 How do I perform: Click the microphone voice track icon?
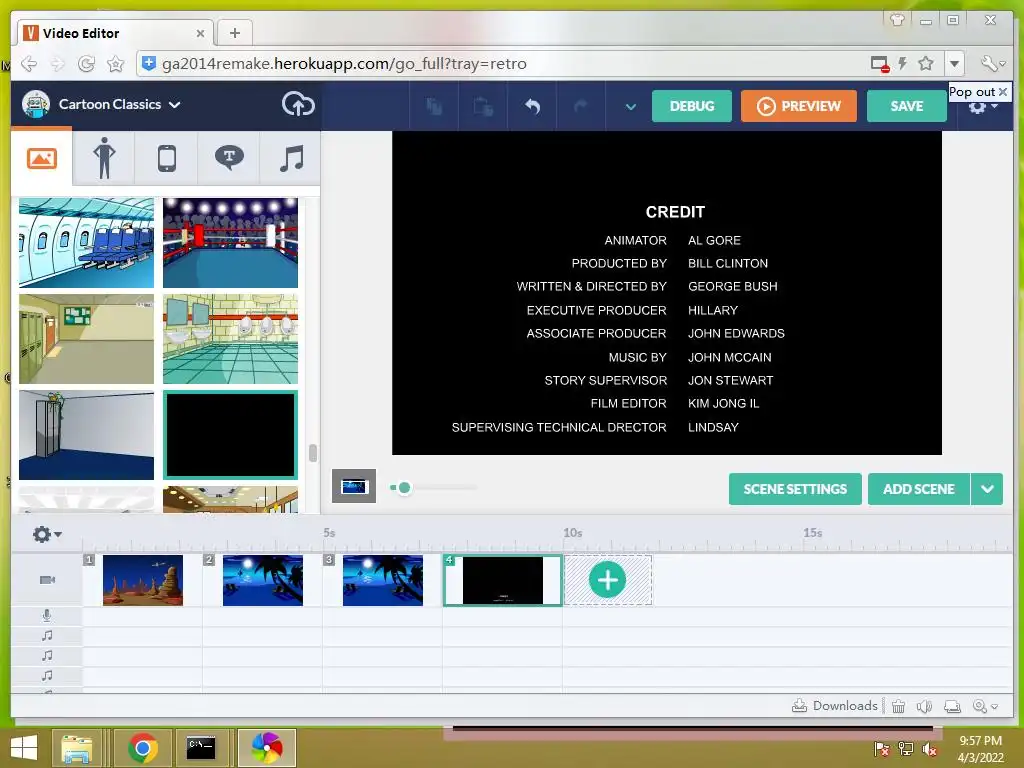pyautogui.click(x=47, y=615)
